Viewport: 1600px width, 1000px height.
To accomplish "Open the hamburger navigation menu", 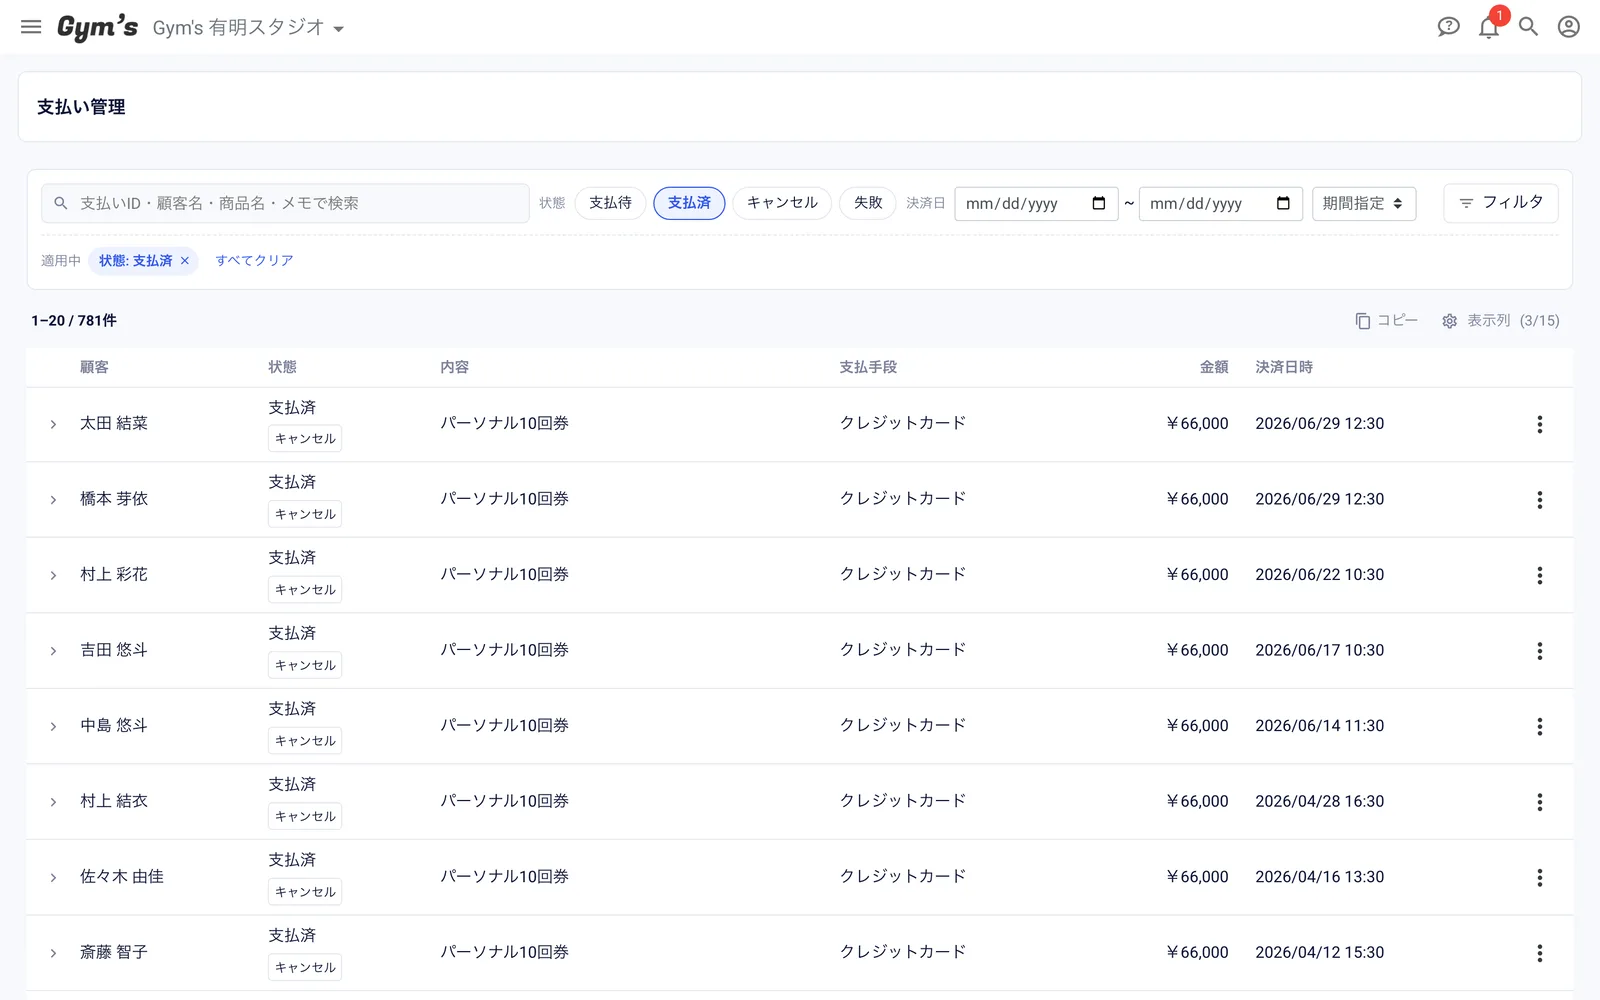I will [x=31, y=27].
